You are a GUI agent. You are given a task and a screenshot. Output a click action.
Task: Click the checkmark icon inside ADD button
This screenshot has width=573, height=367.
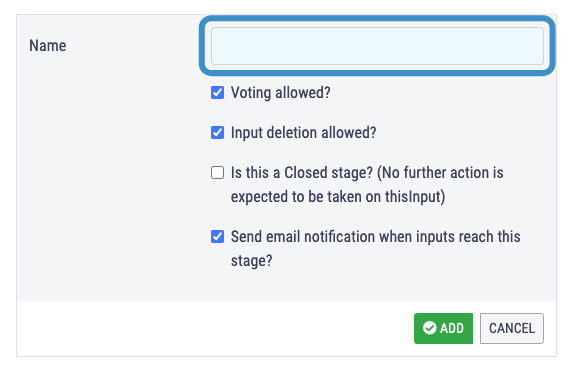(x=429, y=328)
